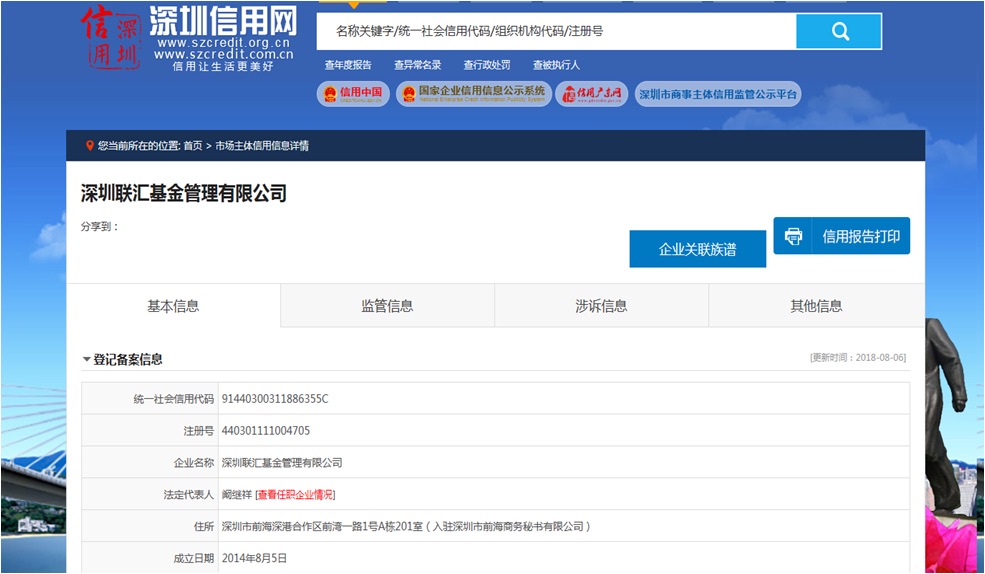This screenshot has height=574, width=985.
Task: Click the 企业名称 row label
Action: (193, 463)
